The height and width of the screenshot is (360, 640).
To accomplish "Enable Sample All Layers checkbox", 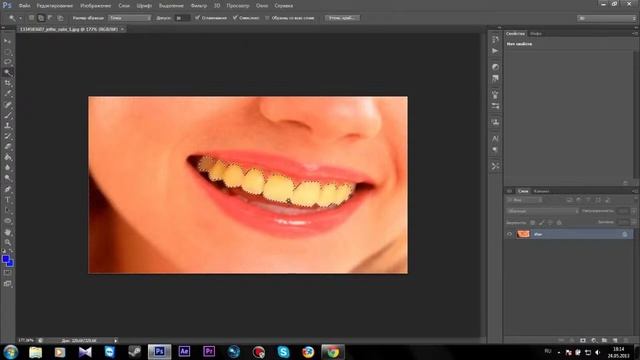I will coord(267,18).
